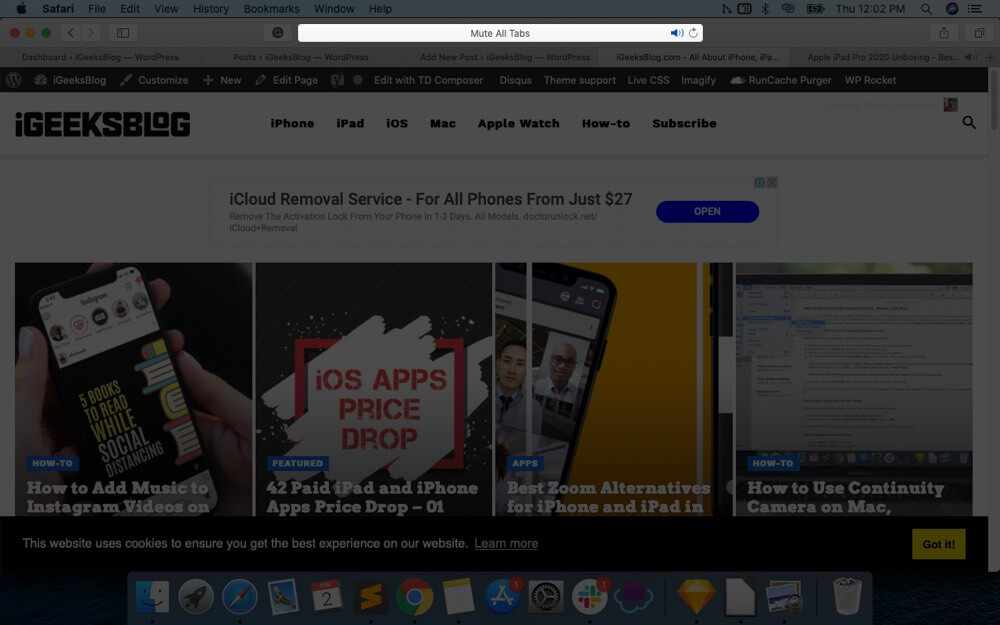Open Notification Center list icon
The width and height of the screenshot is (1000, 625).
(974, 9)
